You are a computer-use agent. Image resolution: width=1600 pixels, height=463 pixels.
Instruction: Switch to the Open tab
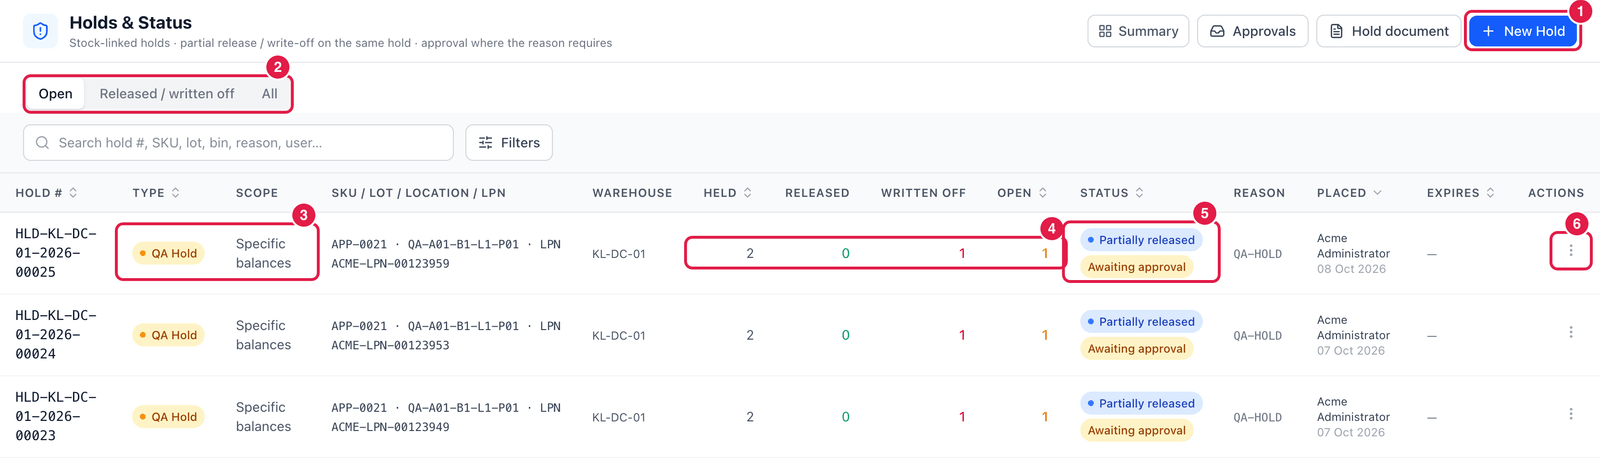(56, 94)
